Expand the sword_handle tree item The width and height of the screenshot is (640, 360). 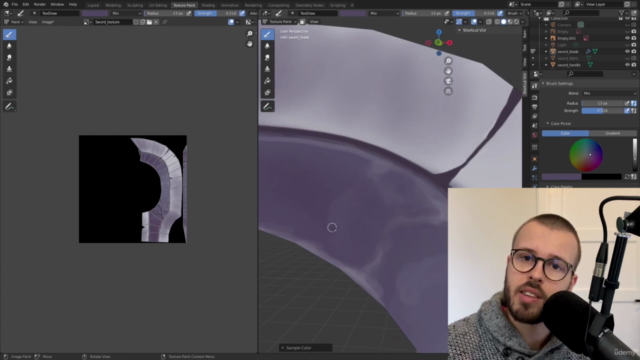546,65
